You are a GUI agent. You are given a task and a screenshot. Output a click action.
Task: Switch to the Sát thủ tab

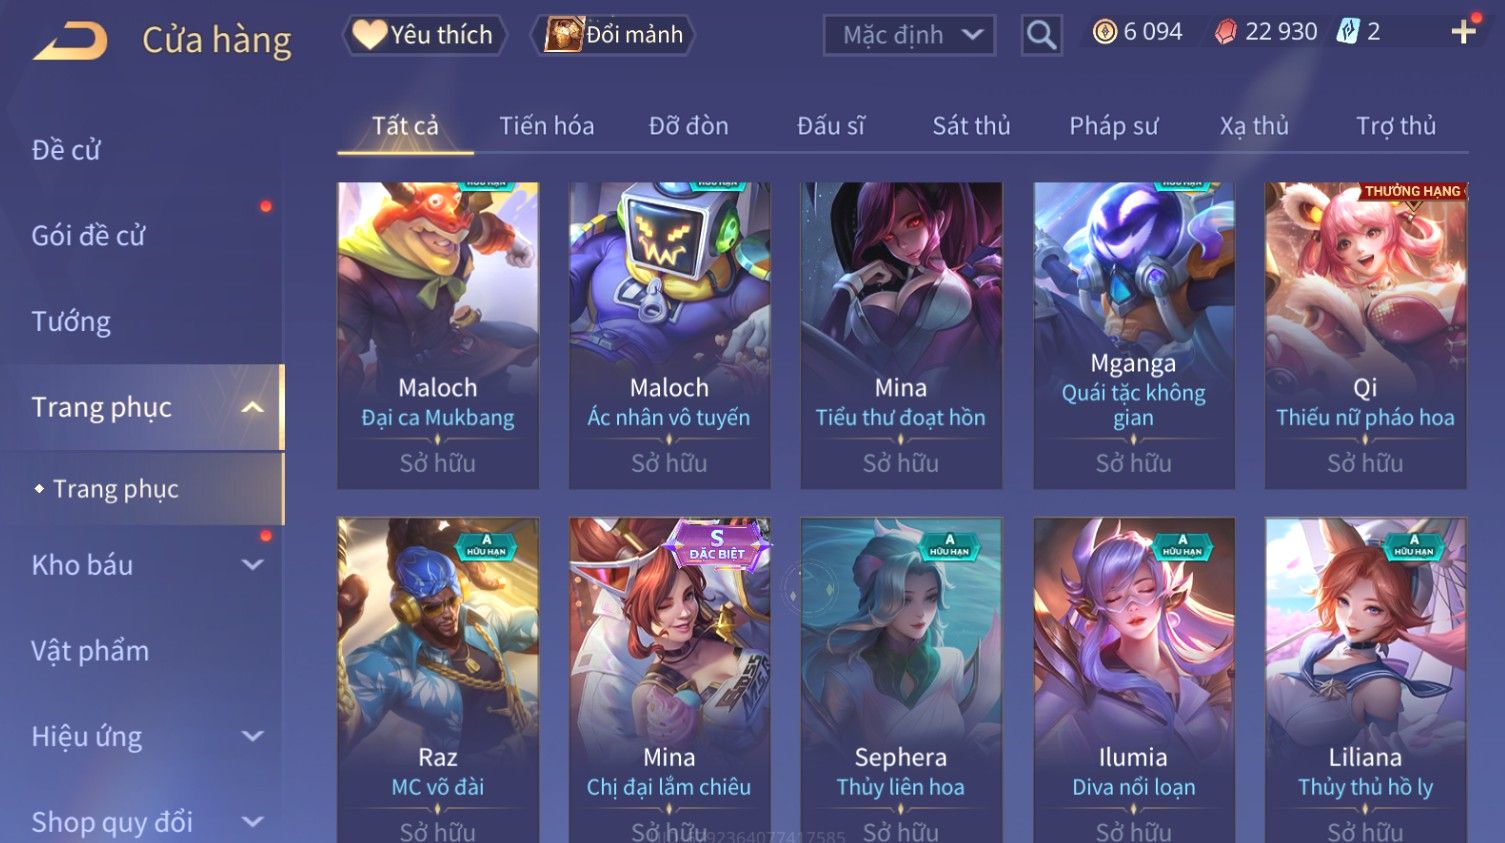click(x=971, y=126)
